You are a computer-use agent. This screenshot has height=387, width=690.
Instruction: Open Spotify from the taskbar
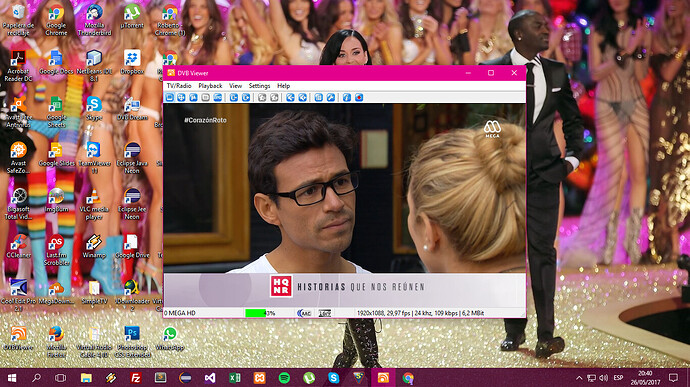click(284, 378)
